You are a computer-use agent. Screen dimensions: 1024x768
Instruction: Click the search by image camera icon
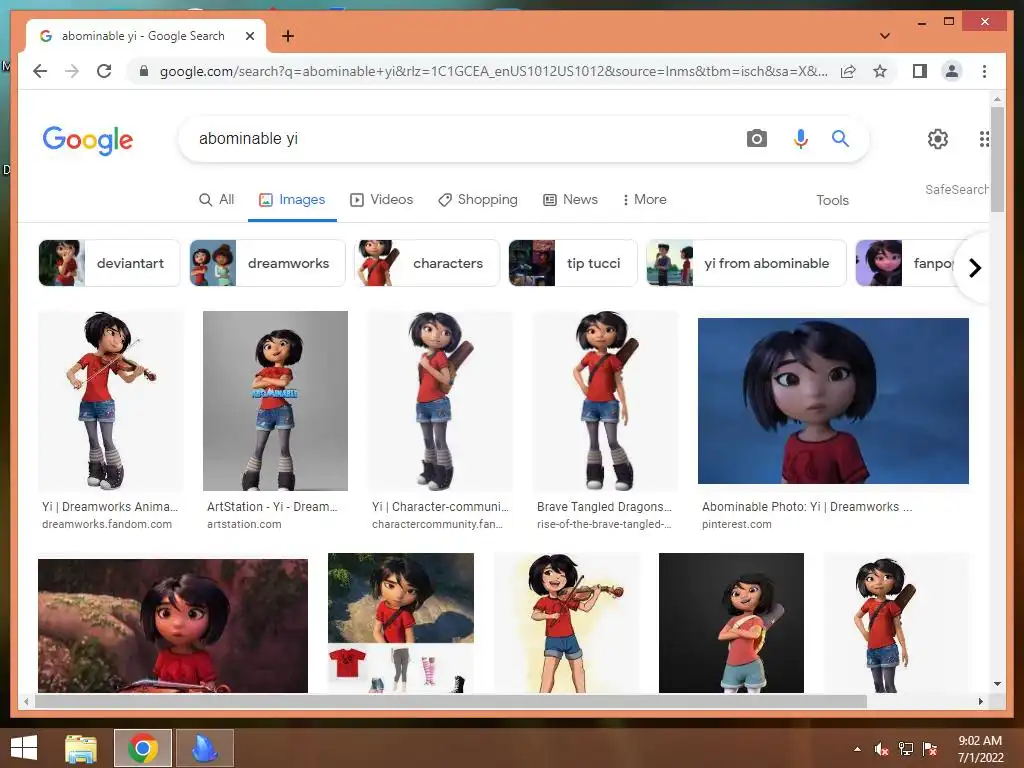(x=756, y=138)
